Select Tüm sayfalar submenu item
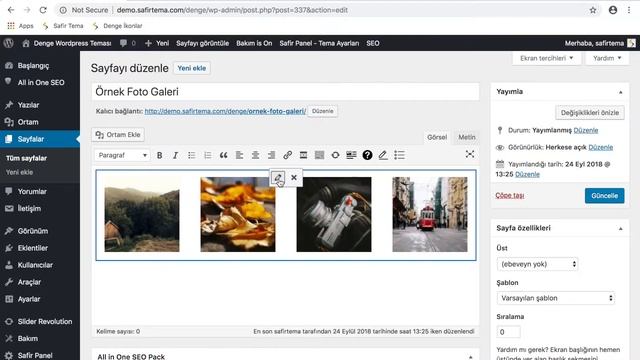Image resolution: width=640 pixels, height=360 pixels. pyautogui.click(x=27, y=158)
